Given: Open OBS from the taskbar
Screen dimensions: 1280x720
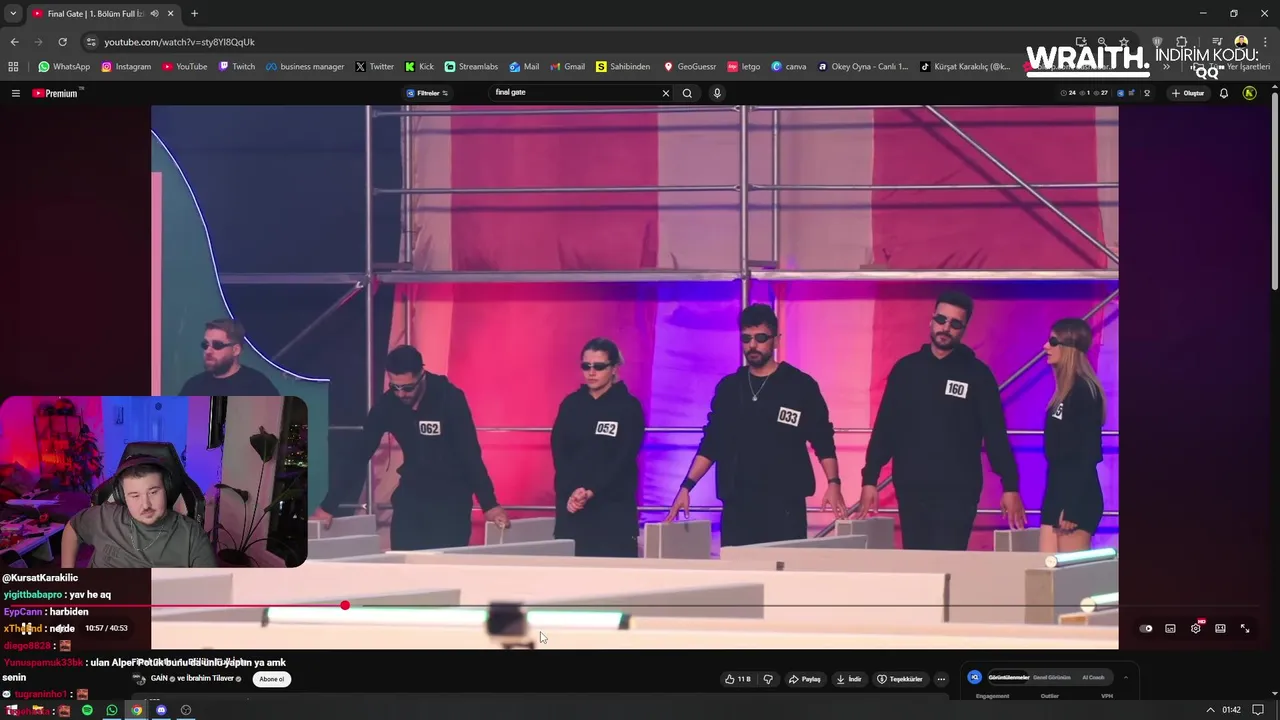Looking at the screenshot, I should pyautogui.click(x=186, y=710).
